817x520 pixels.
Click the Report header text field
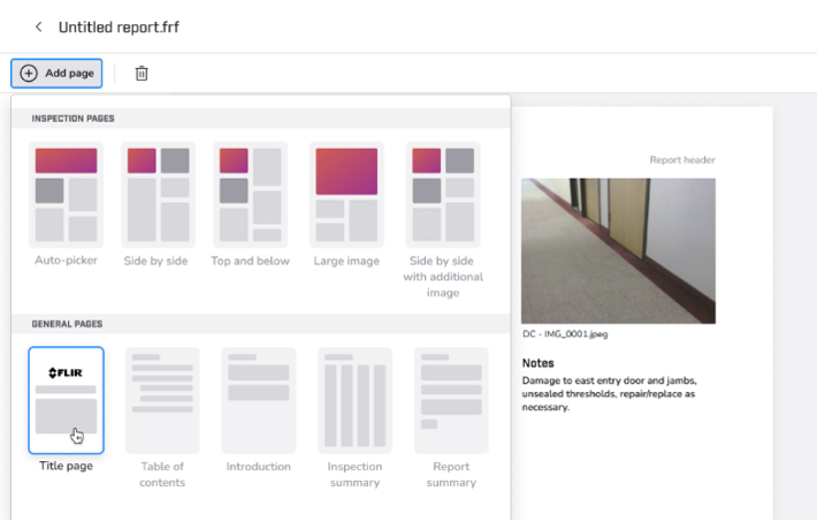coord(682,160)
